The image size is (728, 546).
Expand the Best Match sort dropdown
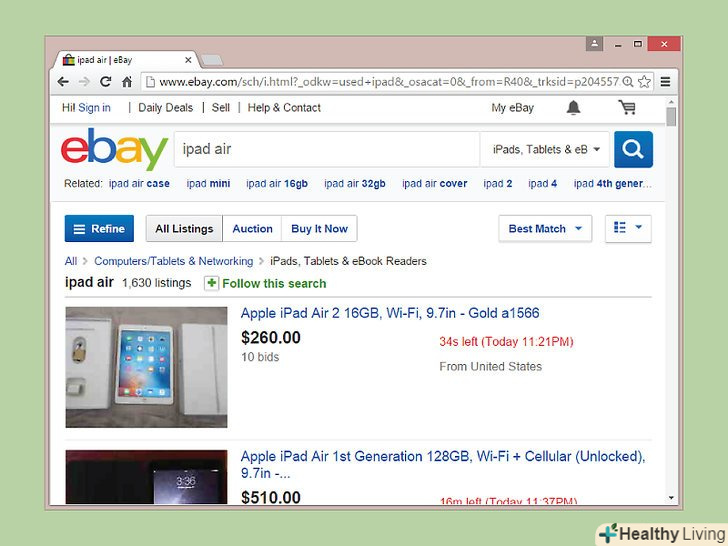(545, 228)
